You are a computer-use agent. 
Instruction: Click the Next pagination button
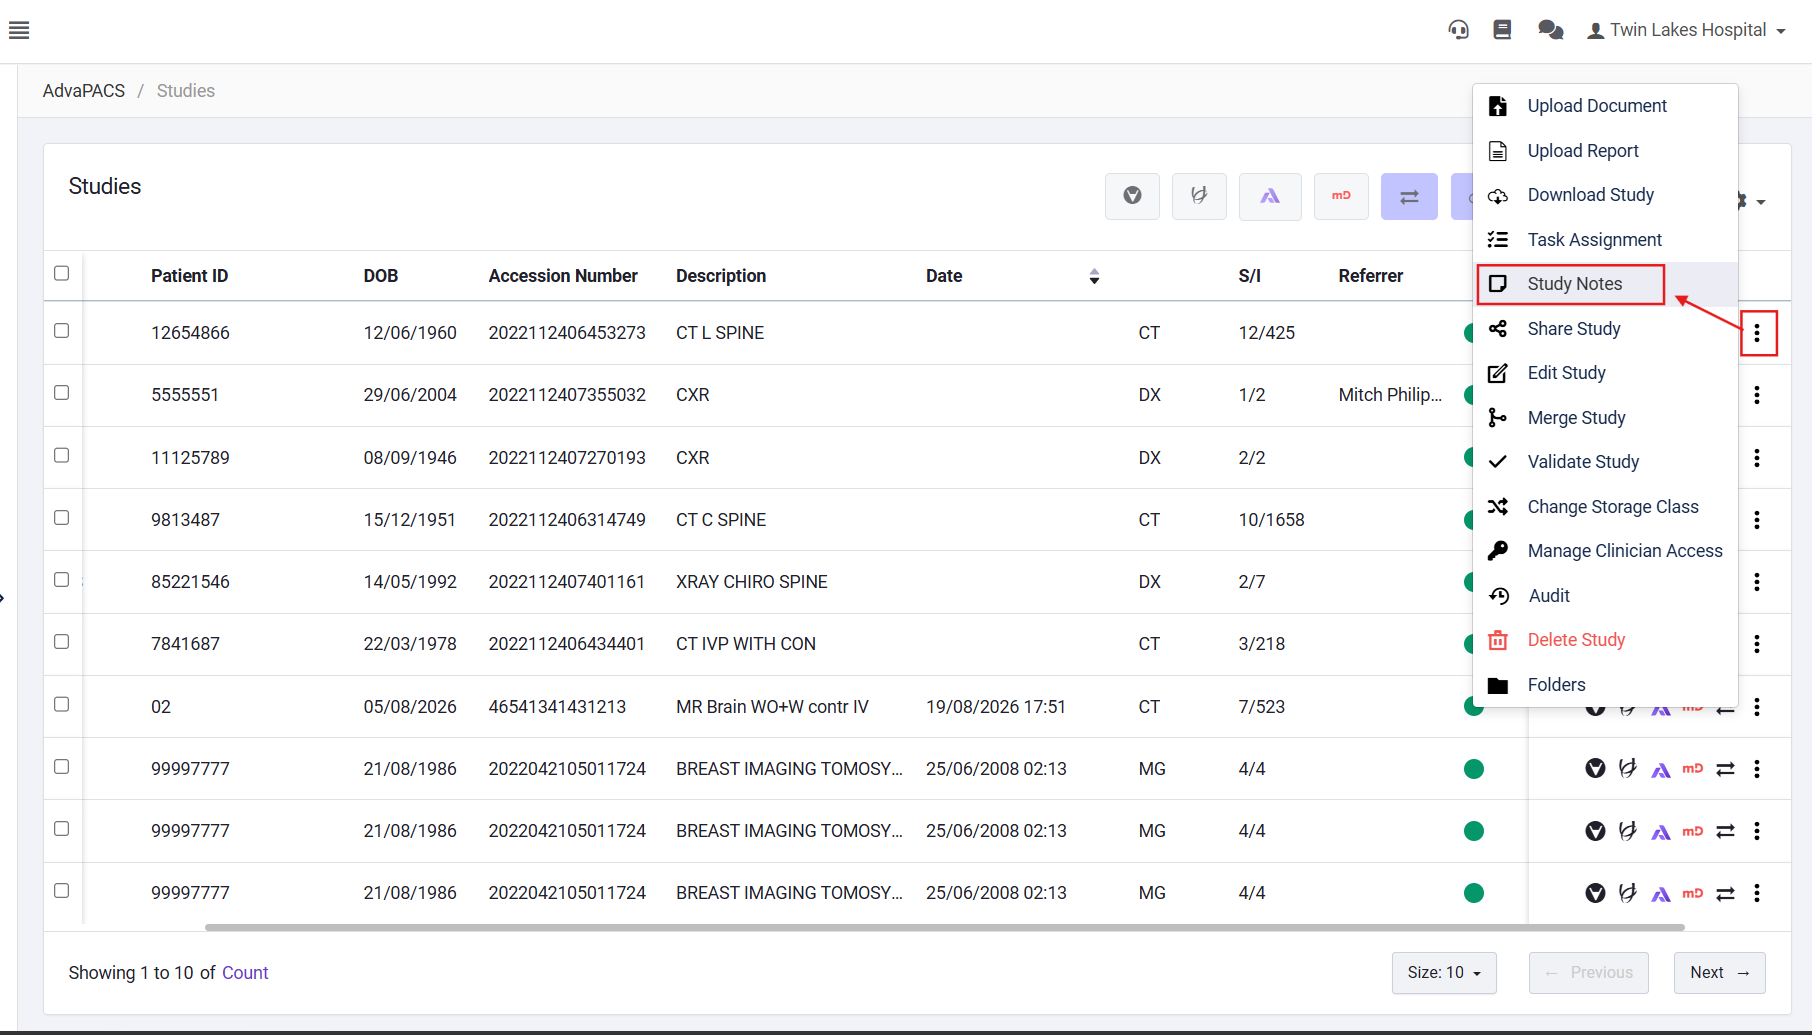point(1720,973)
